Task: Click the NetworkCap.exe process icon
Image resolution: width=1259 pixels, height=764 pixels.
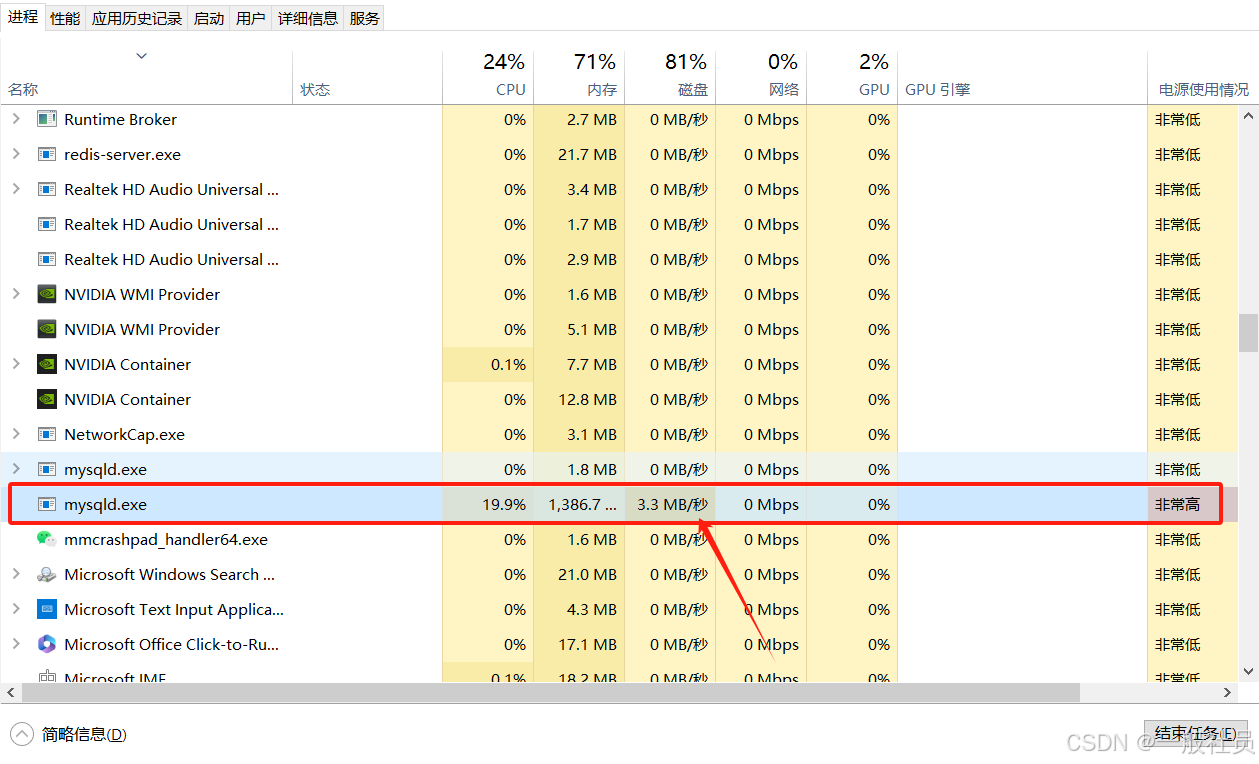Action: [47, 434]
